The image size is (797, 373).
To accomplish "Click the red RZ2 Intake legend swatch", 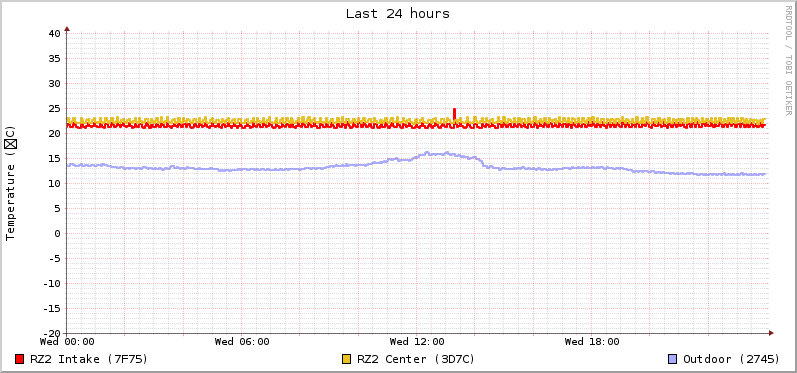I will click(x=20, y=359).
